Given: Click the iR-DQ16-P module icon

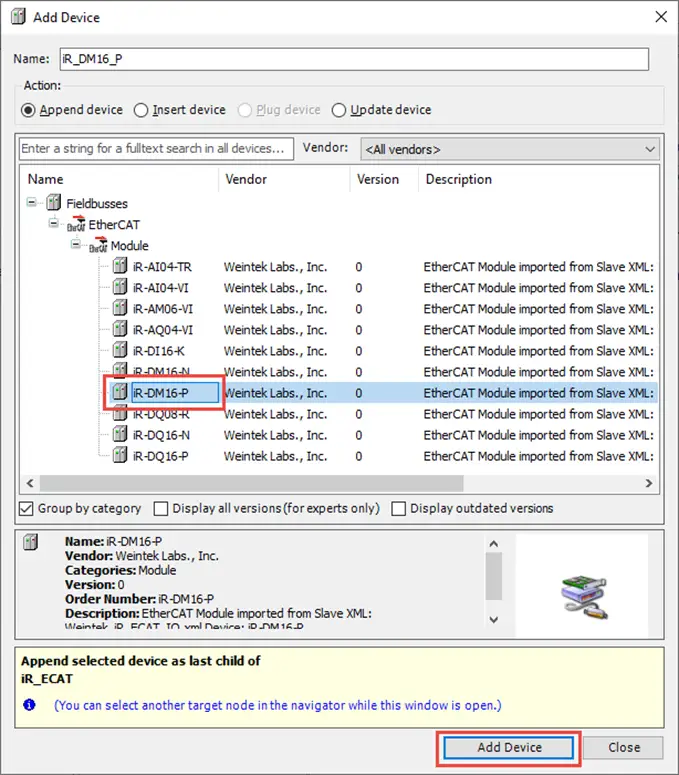Looking at the screenshot, I should coord(120,455).
